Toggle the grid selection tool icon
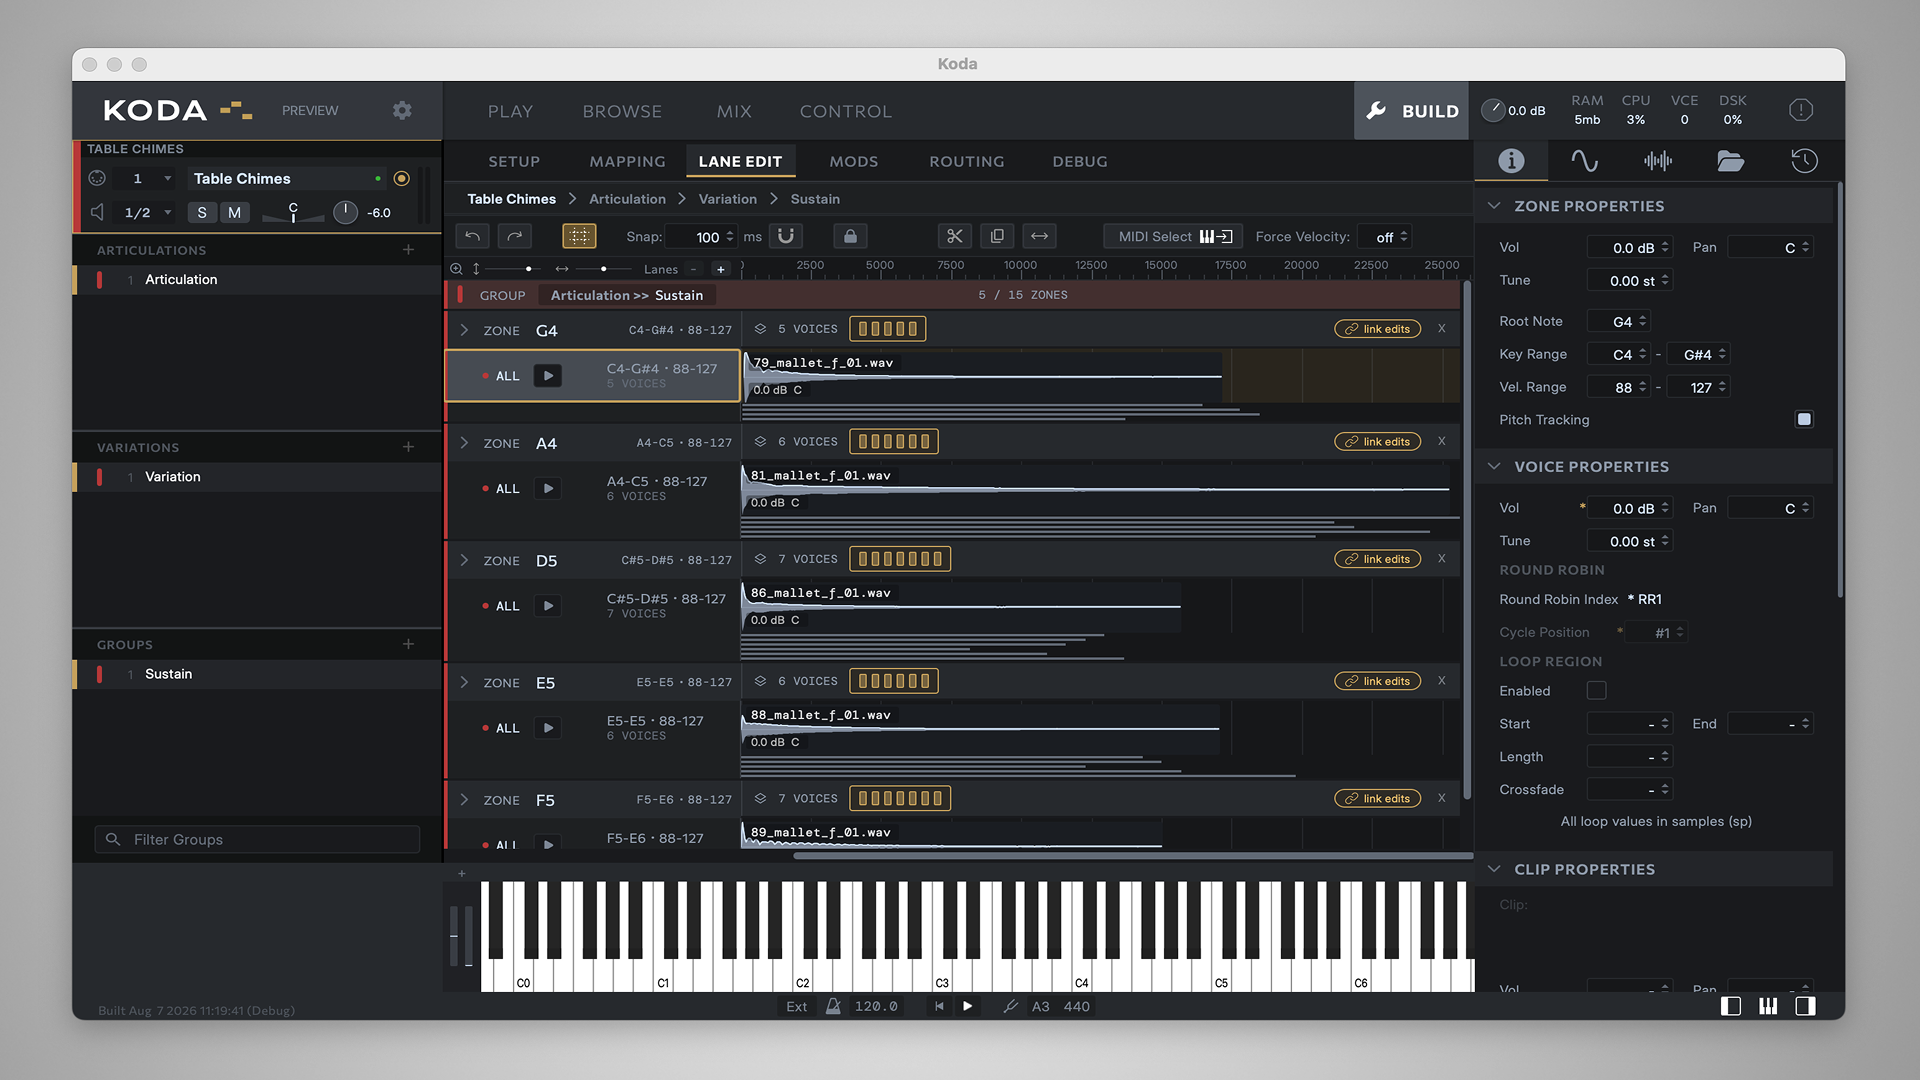Image resolution: width=1920 pixels, height=1080 pixels. [x=579, y=236]
